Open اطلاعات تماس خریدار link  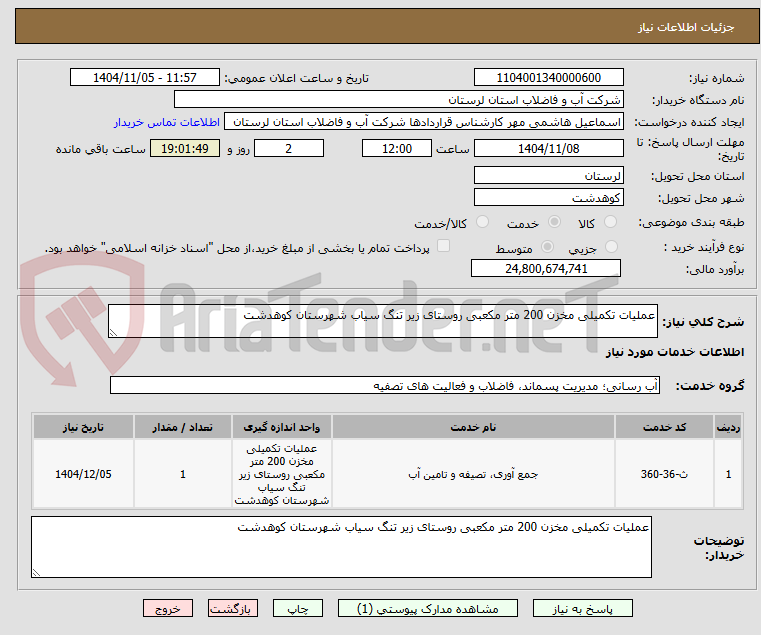(167, 122)
